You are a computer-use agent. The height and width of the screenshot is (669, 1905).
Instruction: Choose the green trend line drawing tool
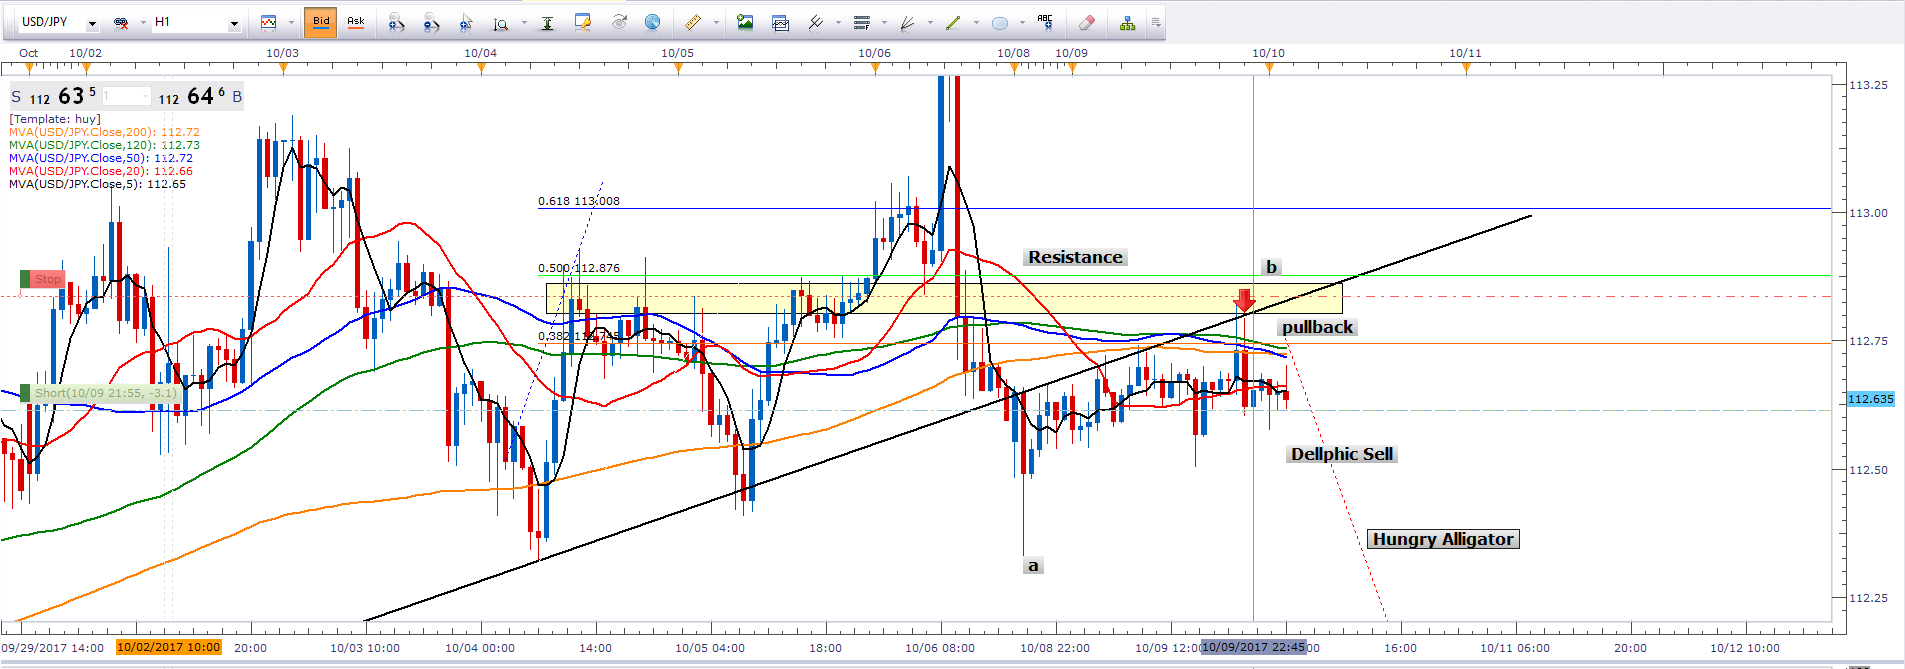pyautogui.click(x=953, y=22)
